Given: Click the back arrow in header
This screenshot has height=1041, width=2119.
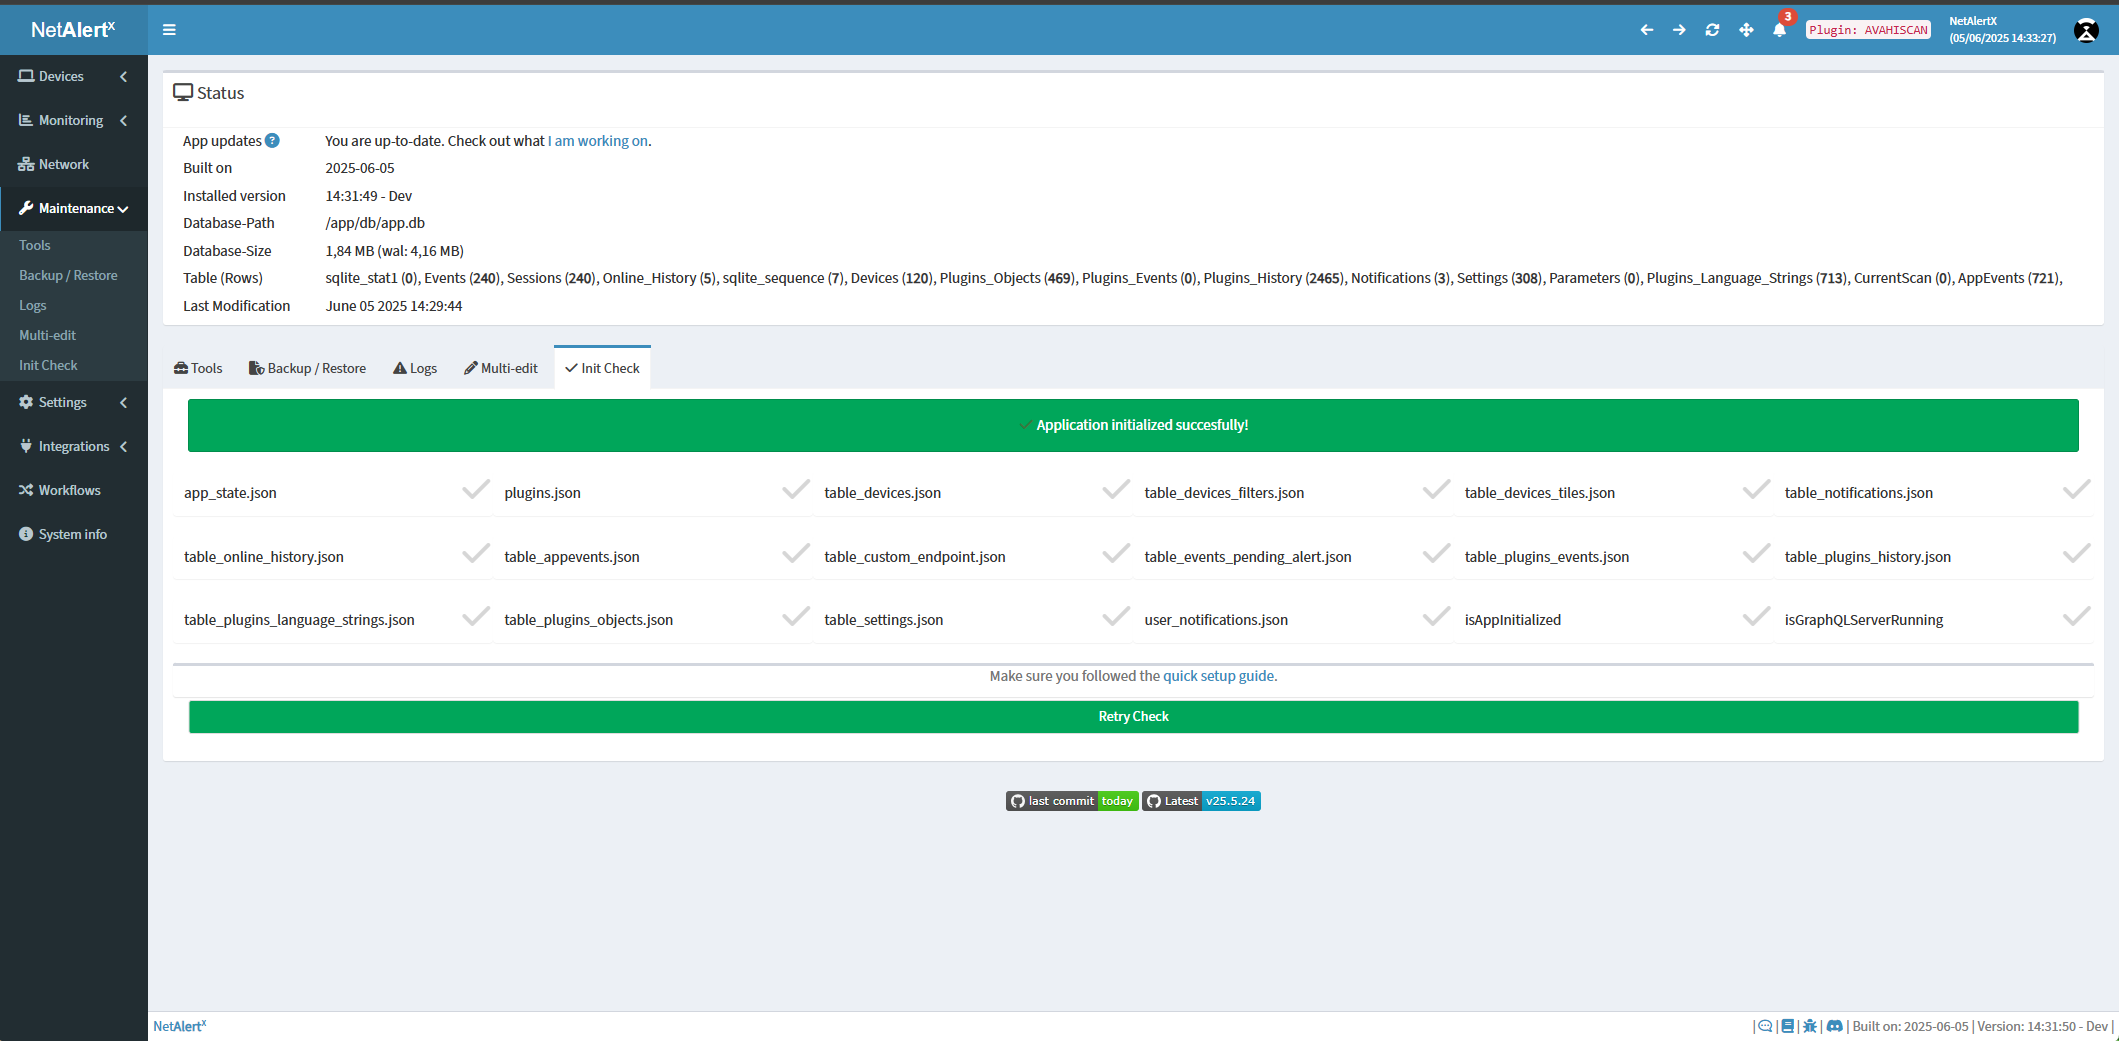Looking at the screenshot, I should [x=1646, y=30].
